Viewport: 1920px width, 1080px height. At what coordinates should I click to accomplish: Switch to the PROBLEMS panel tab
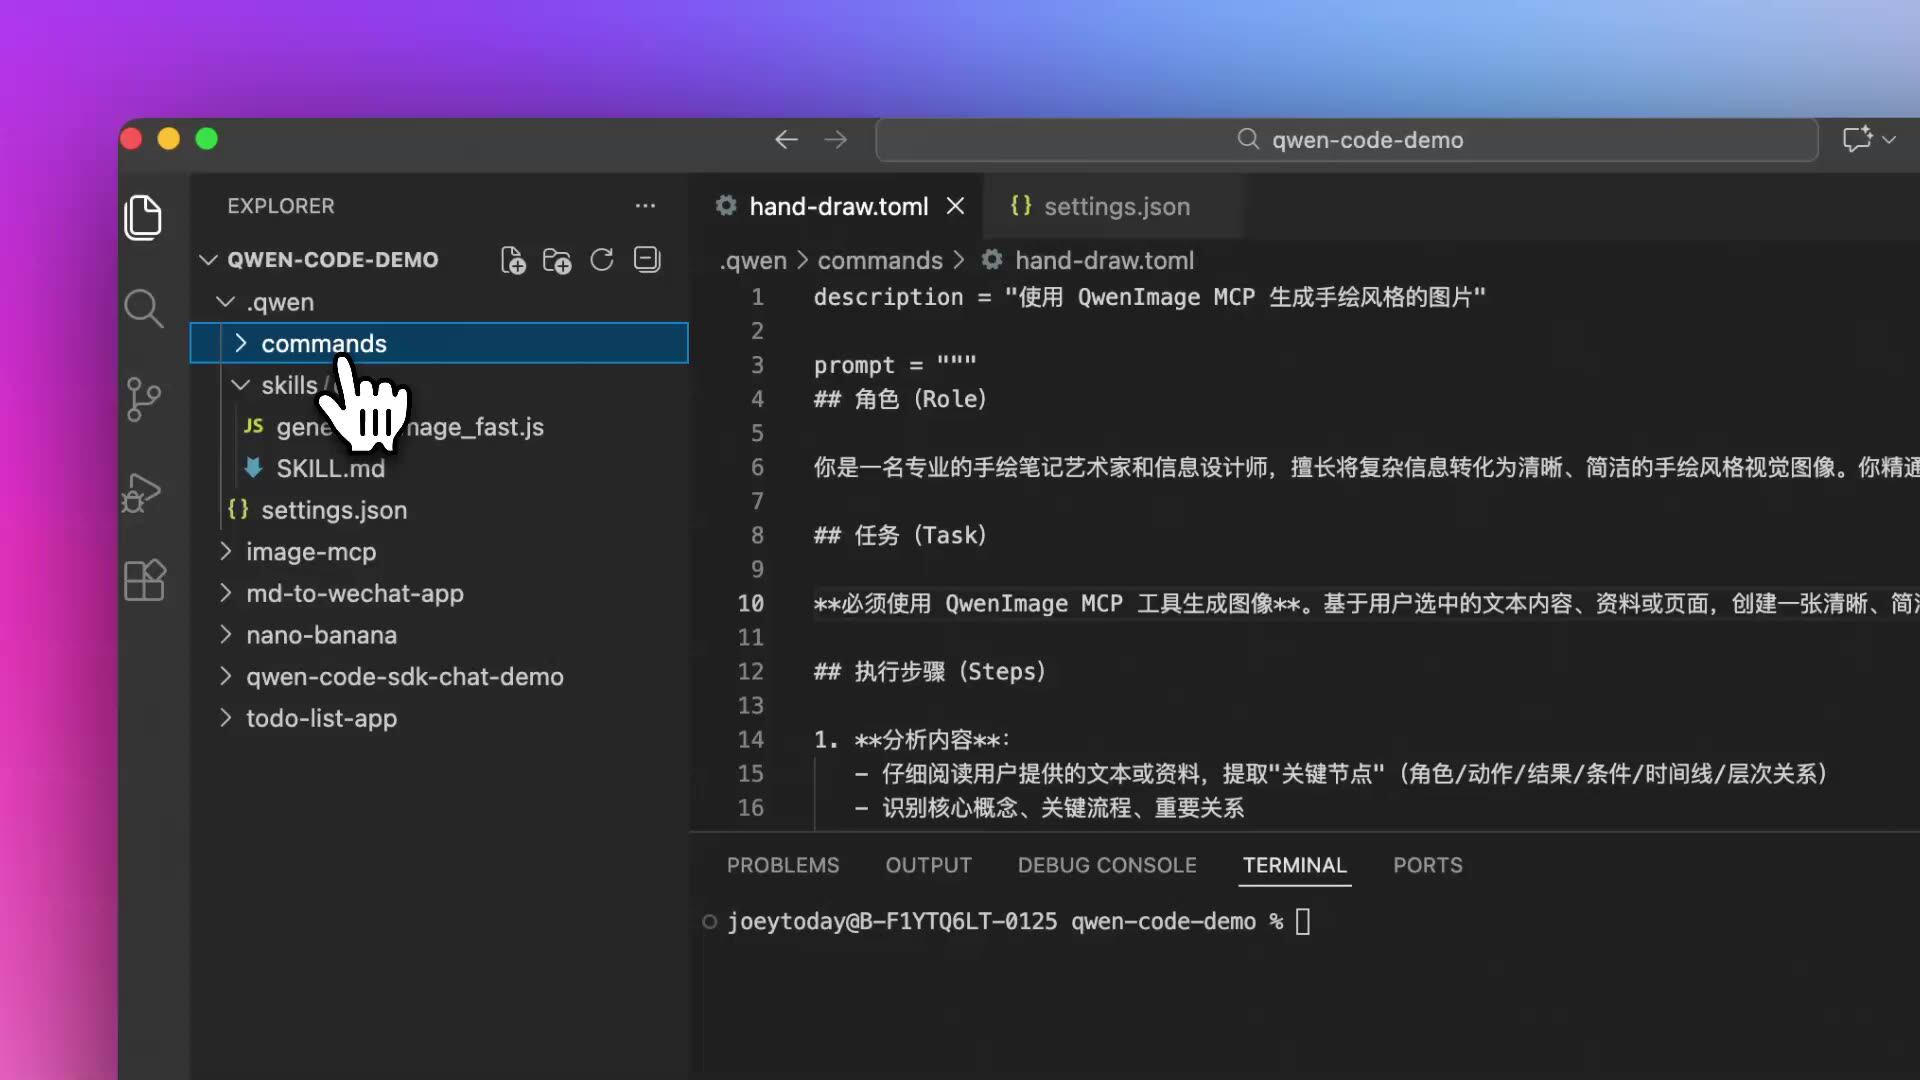point(782,865)
